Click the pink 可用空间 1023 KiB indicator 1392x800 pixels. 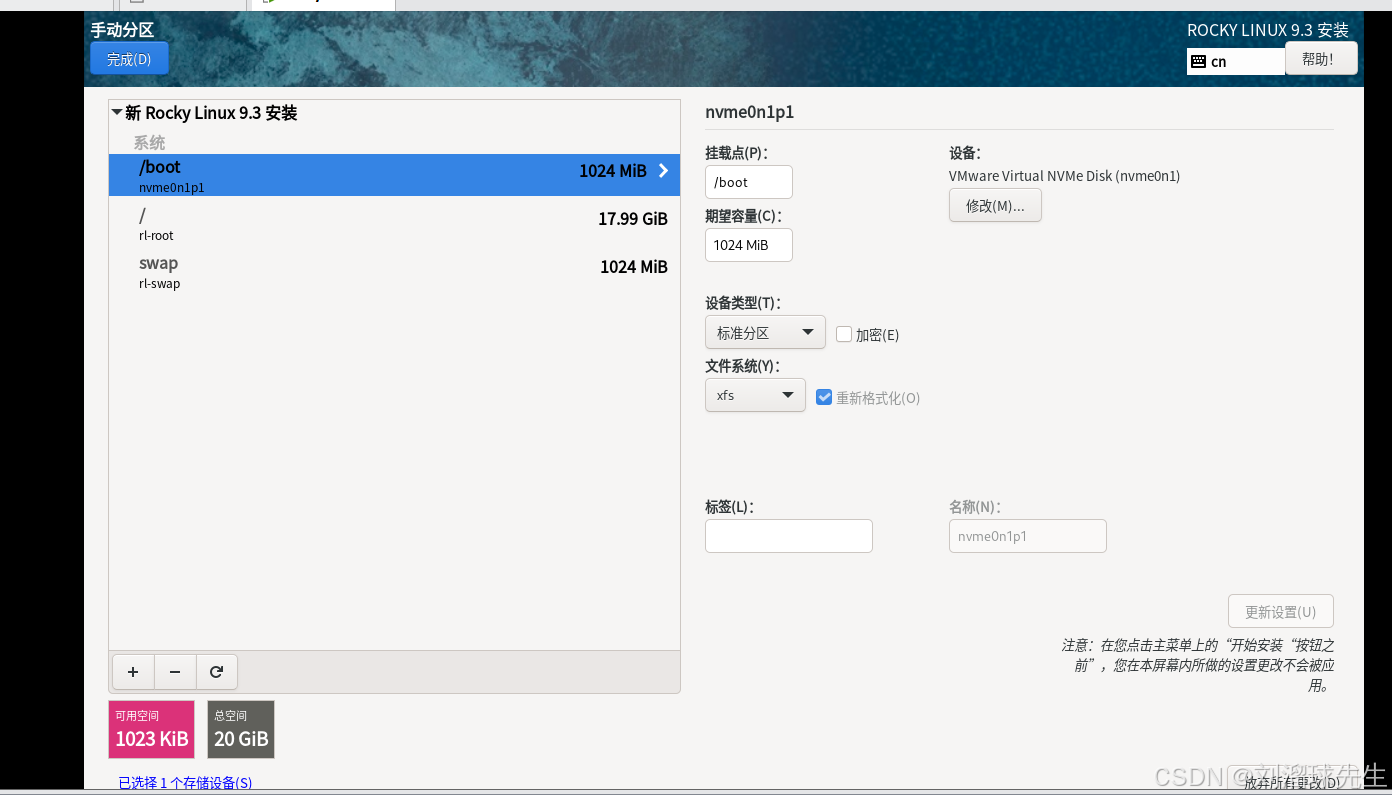[x=151, y=729]
